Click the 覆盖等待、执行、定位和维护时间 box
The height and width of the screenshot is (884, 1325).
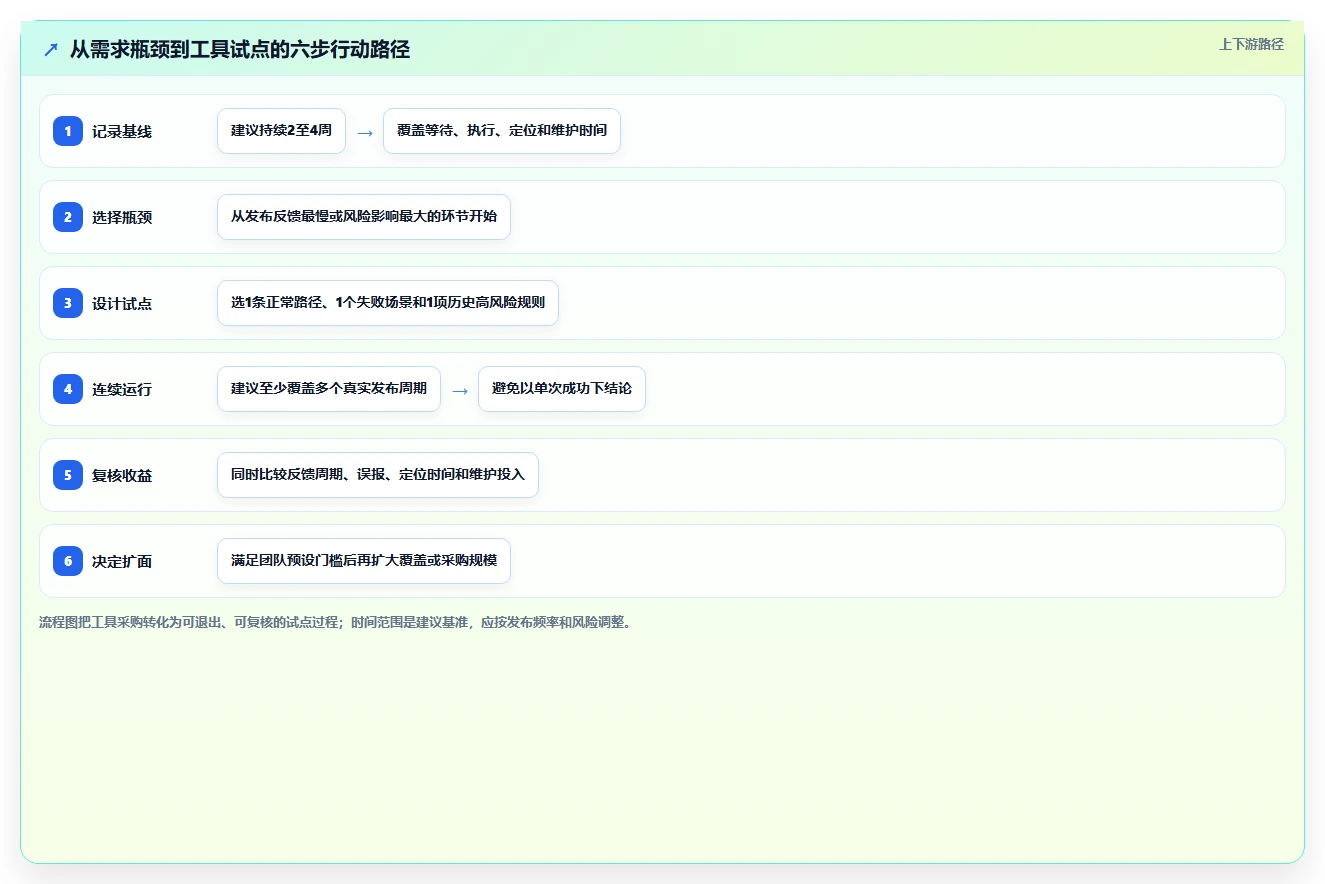click(x=502, y=131)
